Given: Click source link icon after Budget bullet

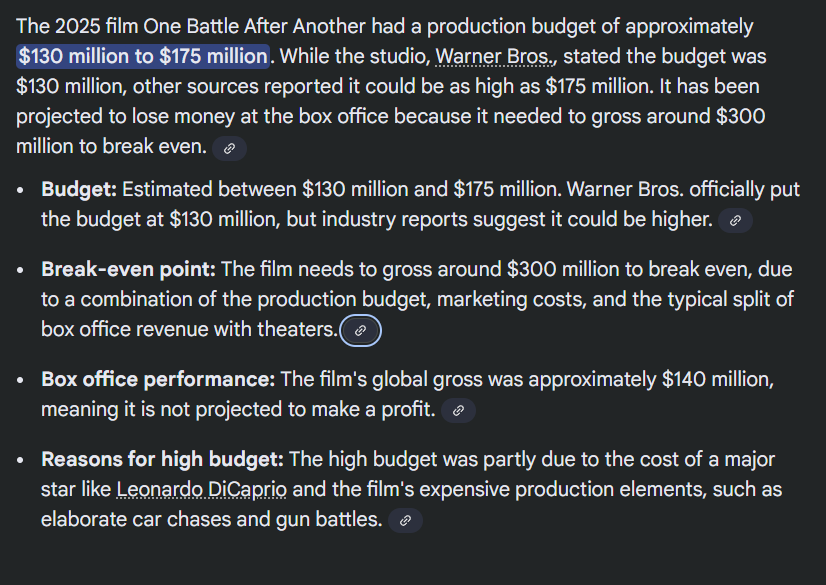Looking at the screenshot, I should pyautogui.click(x=735, y=220).
